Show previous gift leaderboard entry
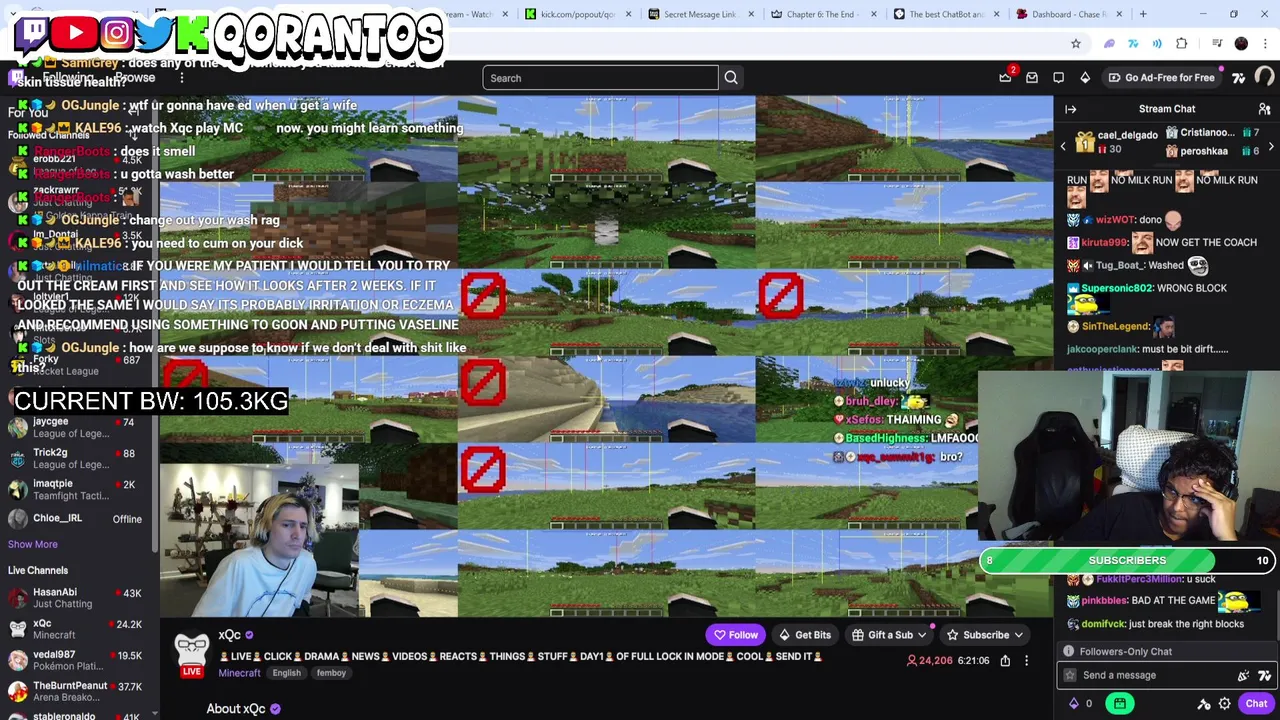The image size is (1280, 720). click(1063, 146)
